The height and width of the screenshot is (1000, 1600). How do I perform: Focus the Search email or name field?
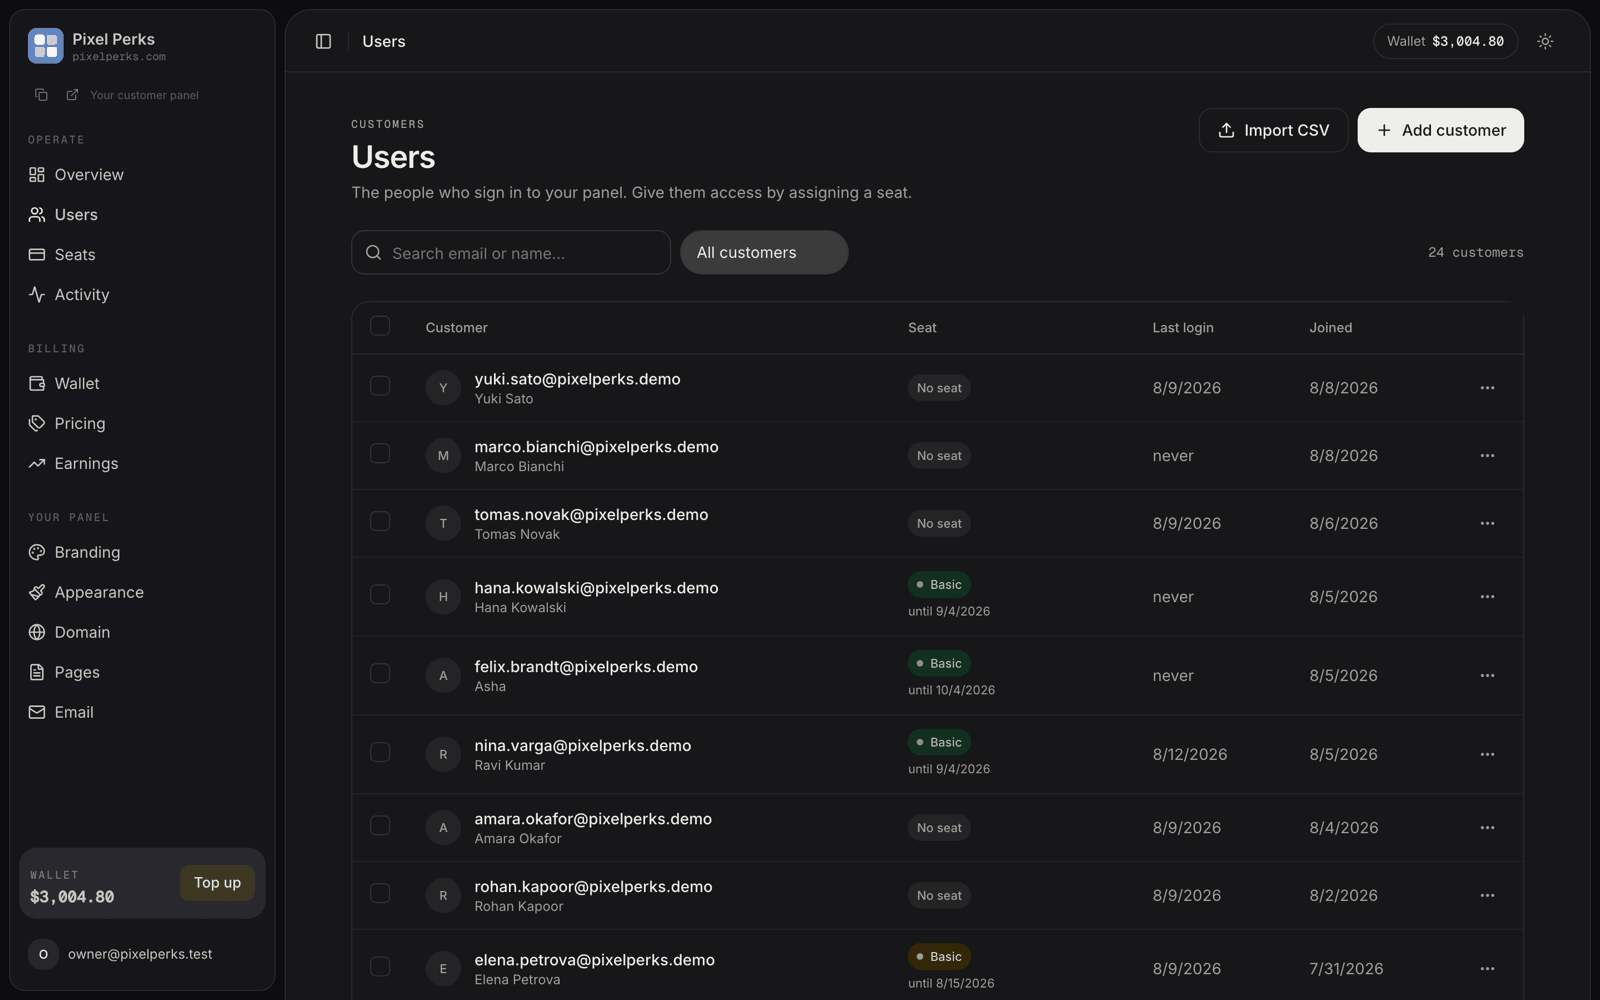point(511,253)
